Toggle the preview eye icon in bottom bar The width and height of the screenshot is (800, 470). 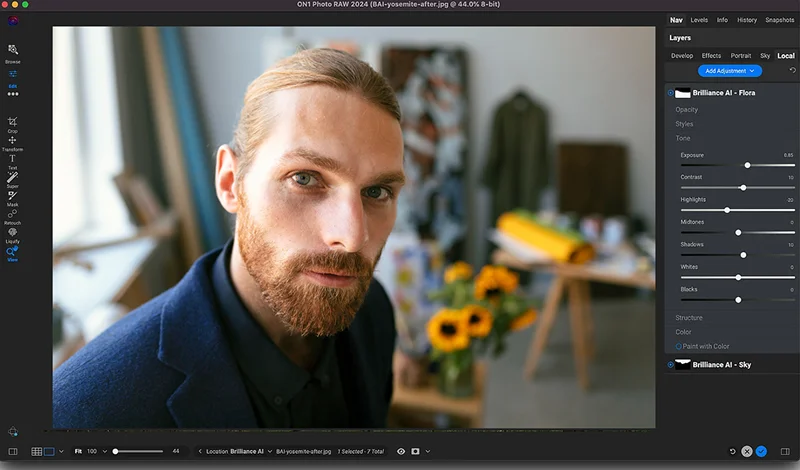point(401,452)
